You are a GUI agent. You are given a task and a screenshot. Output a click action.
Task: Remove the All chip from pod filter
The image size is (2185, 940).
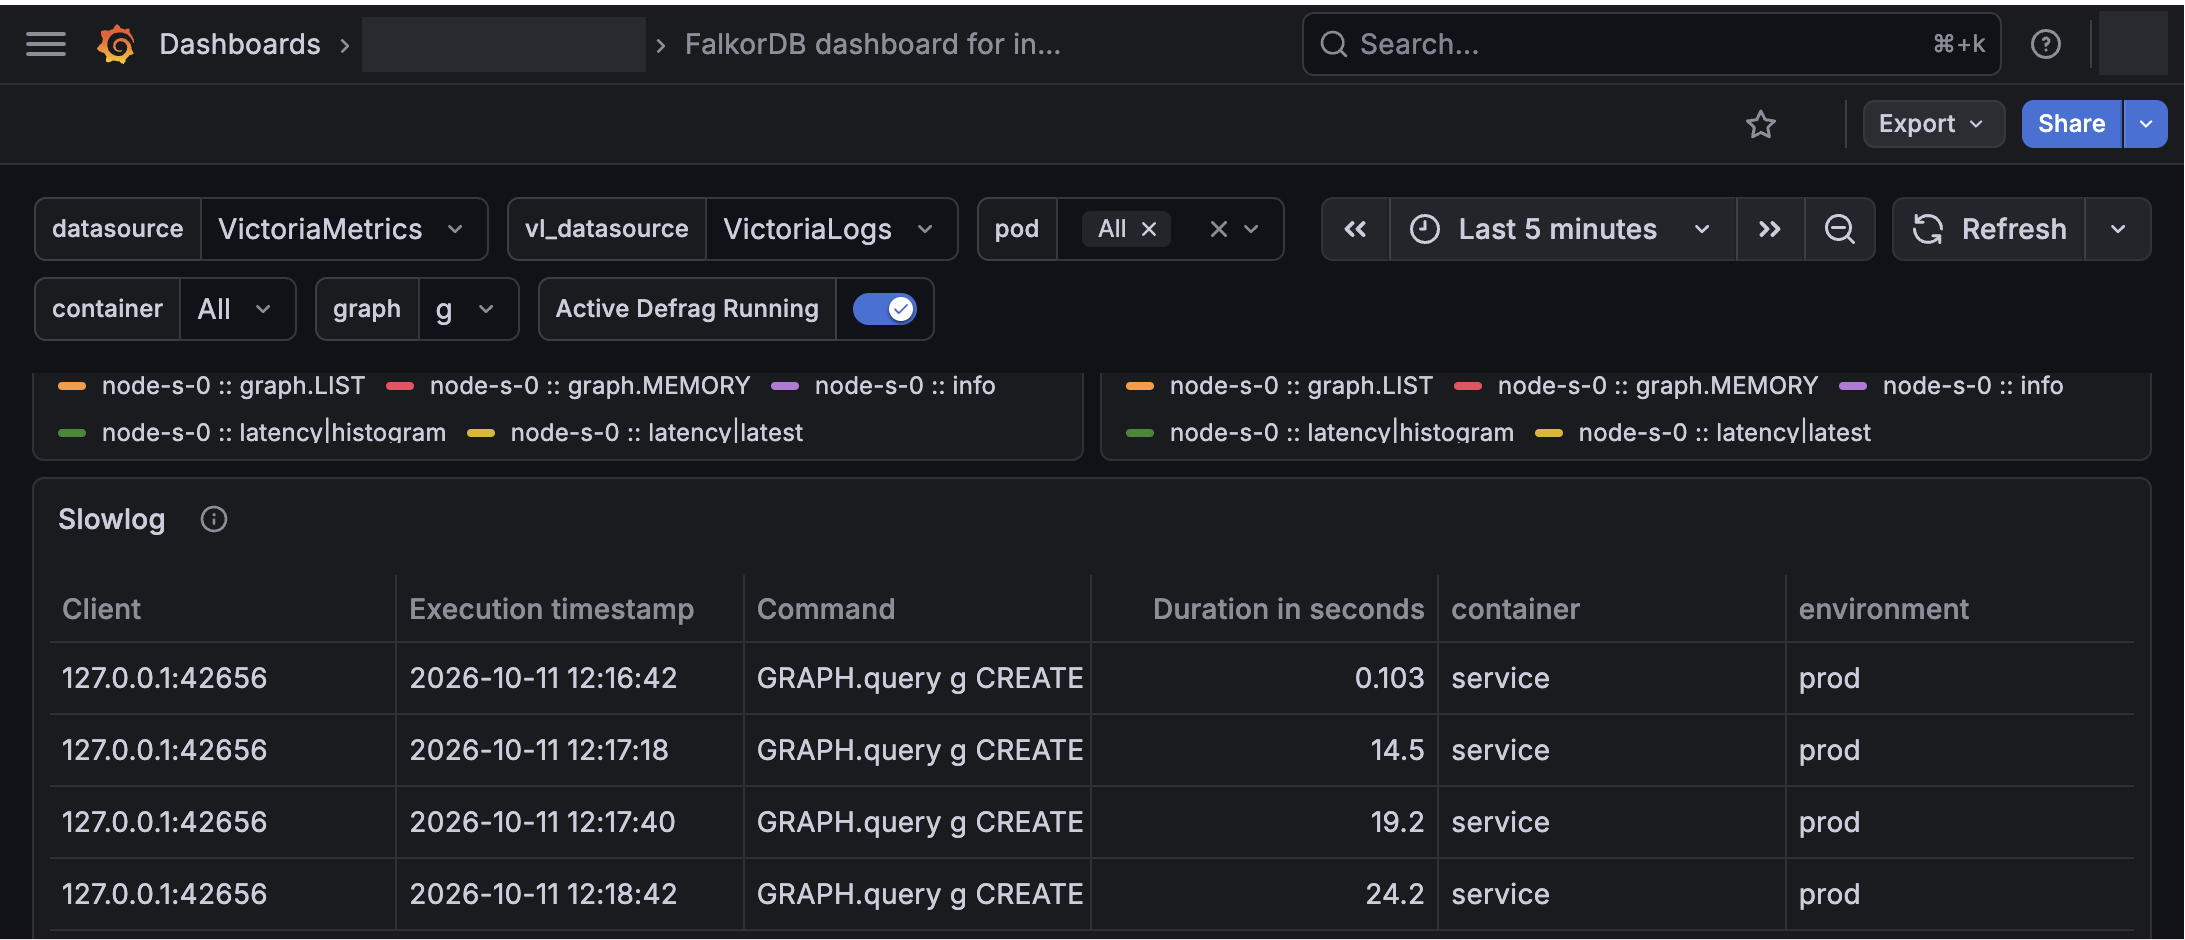click(1149, 229)
